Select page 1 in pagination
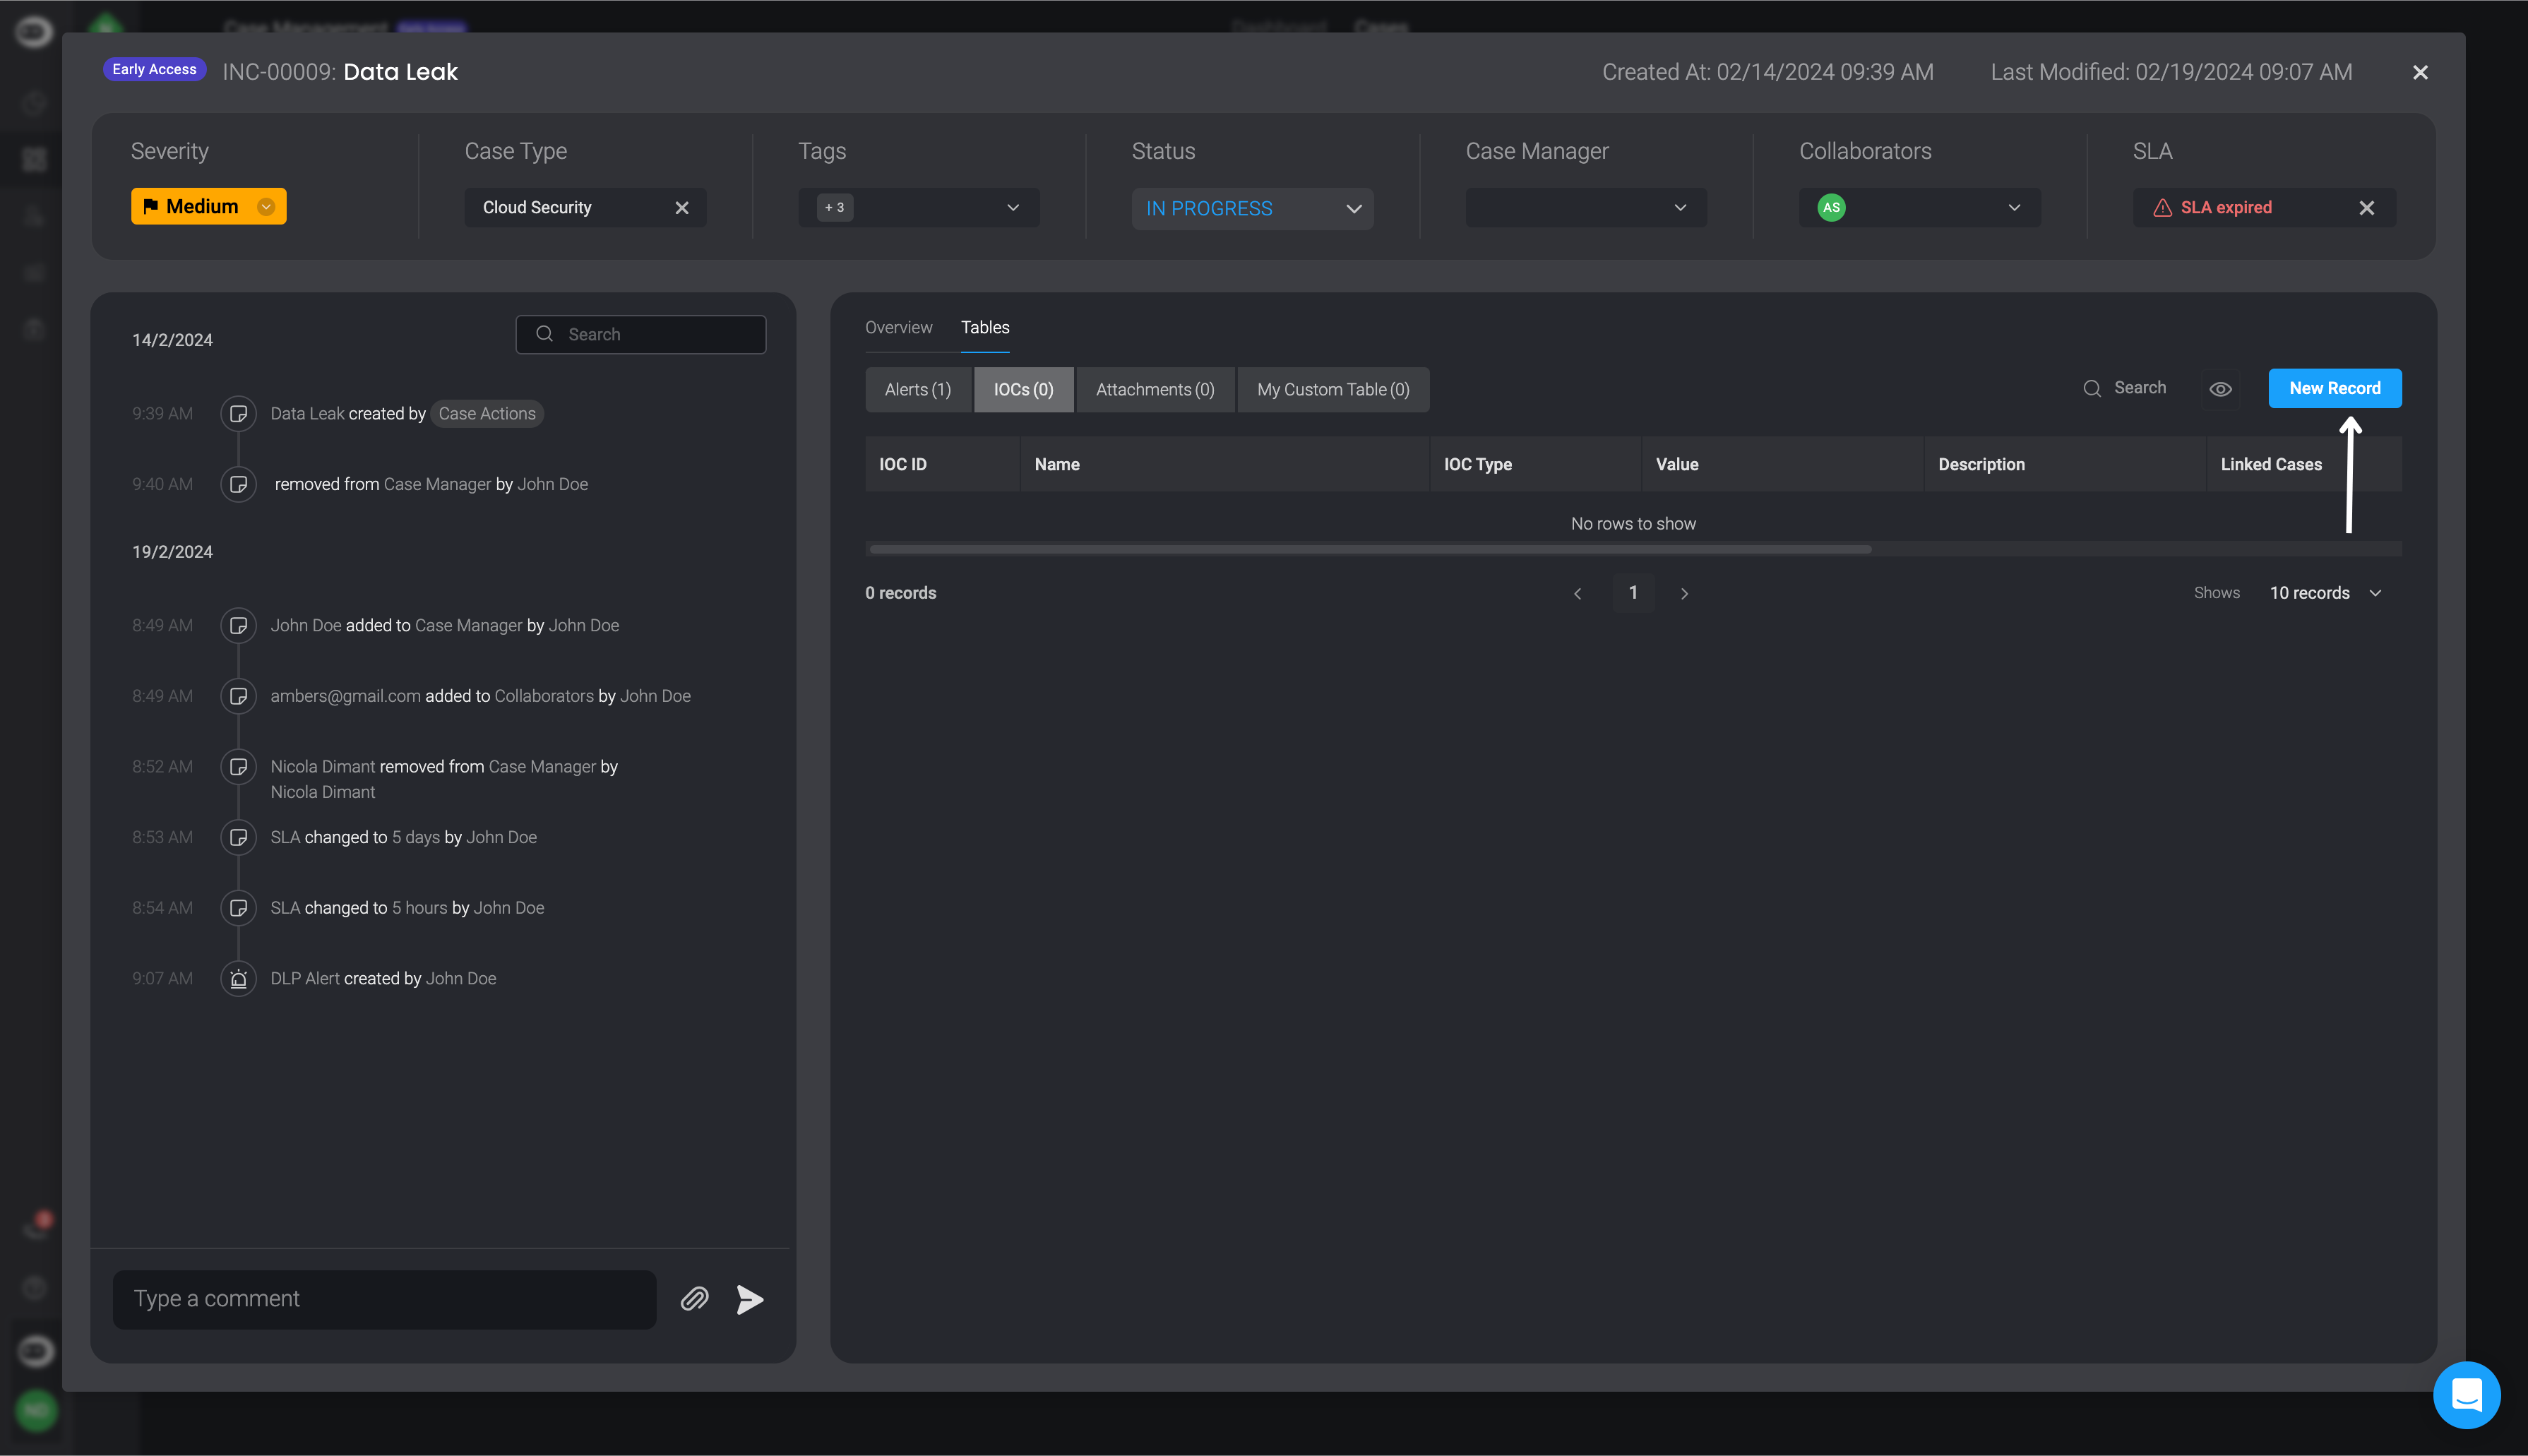2528x1456 pixels. (1633, 593)
